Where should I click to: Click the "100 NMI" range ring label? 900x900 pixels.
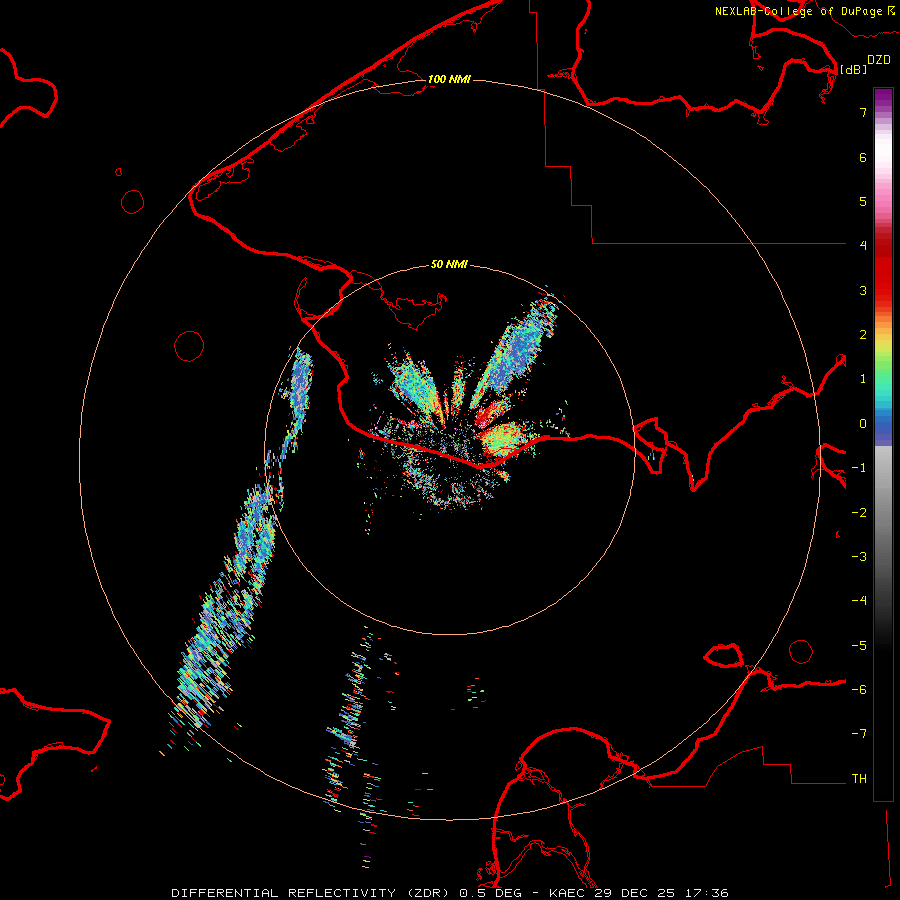click(x=449, y=79)
